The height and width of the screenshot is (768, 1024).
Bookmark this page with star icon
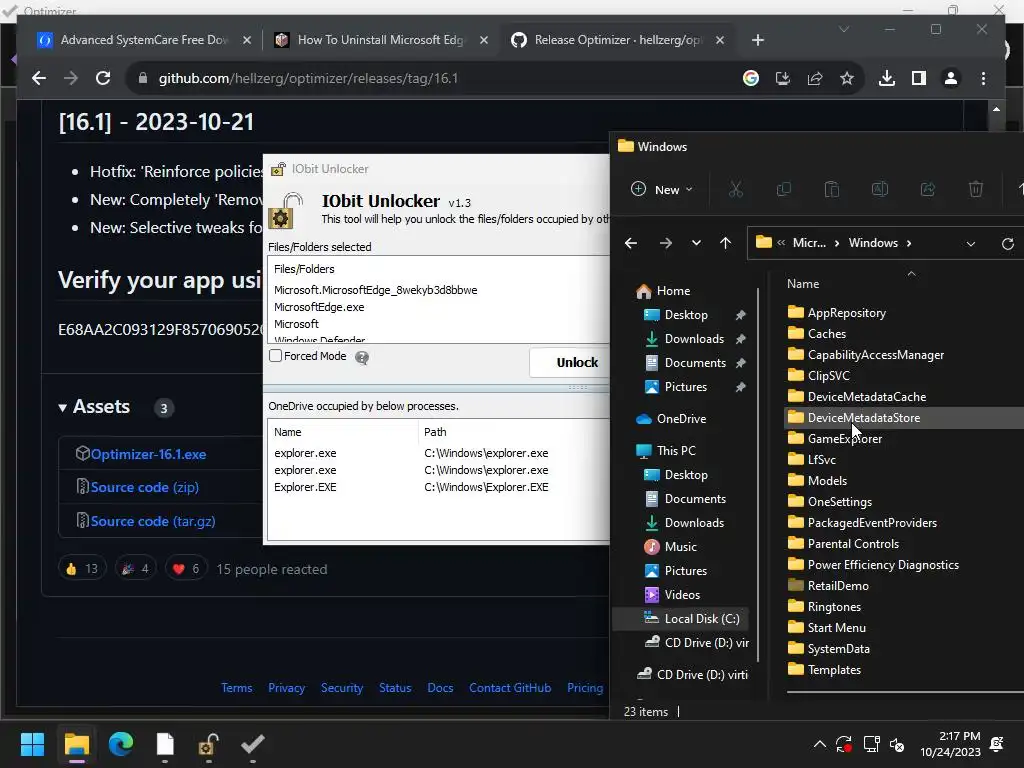tap(847, 78)
